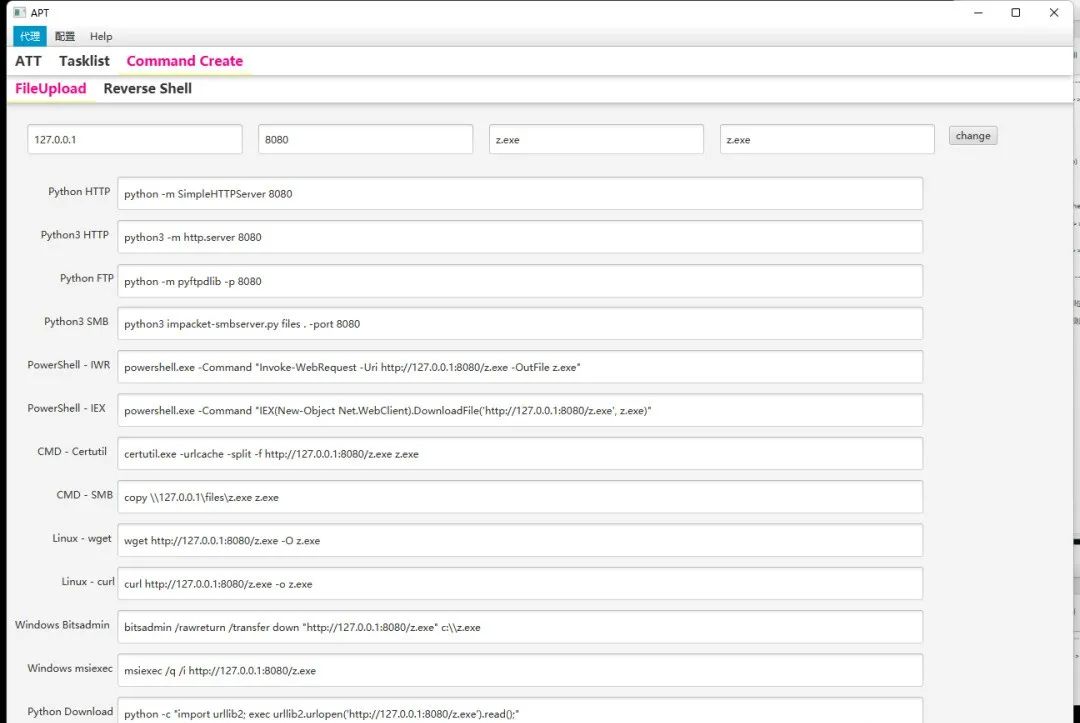Click the PowerShell - IWR command field

[520, 367]
